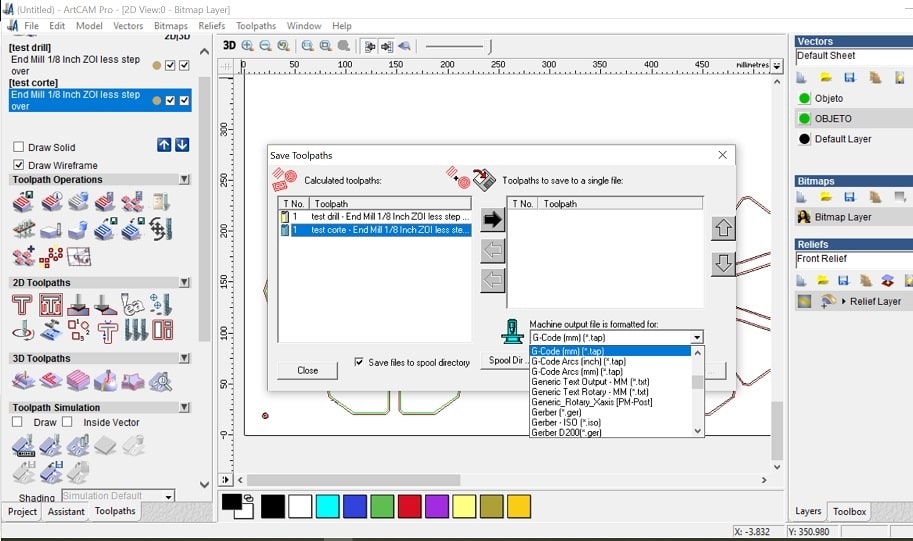Switch to the Toolbox tab
913x541 pixels.
click(849, 511)
